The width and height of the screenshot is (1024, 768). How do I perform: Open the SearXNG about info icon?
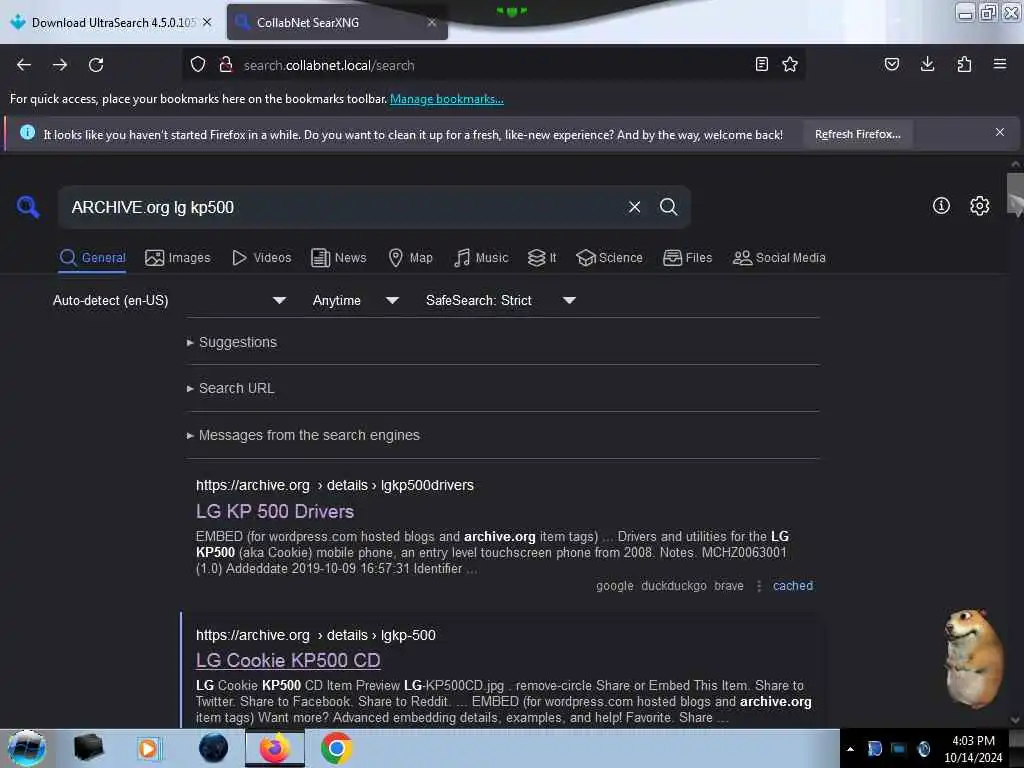941,206
